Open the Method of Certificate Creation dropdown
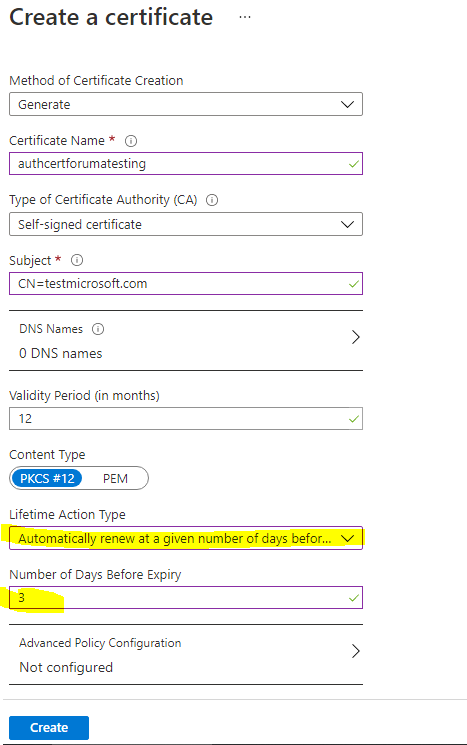The height and width of the screenshot is (745, 467). (186, 104)
